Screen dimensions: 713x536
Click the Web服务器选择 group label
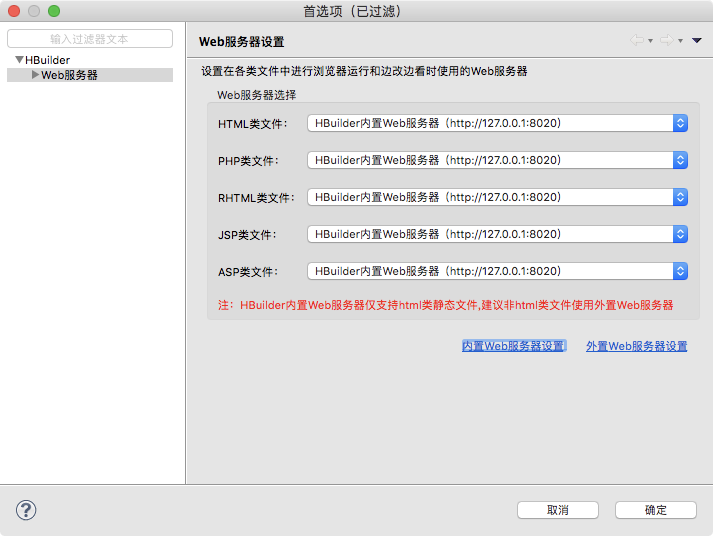pyautogui.click(x=256, y=95)
